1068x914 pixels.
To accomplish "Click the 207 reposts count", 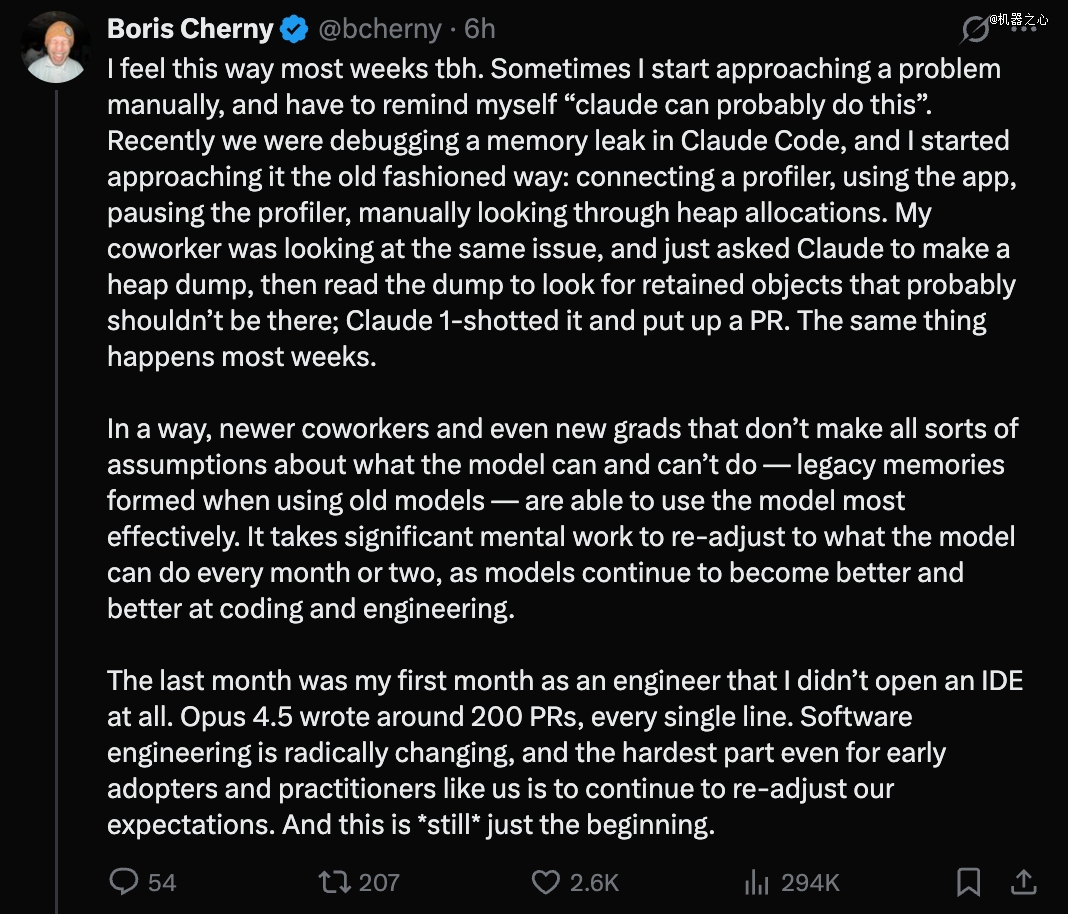I will [379, 882].
